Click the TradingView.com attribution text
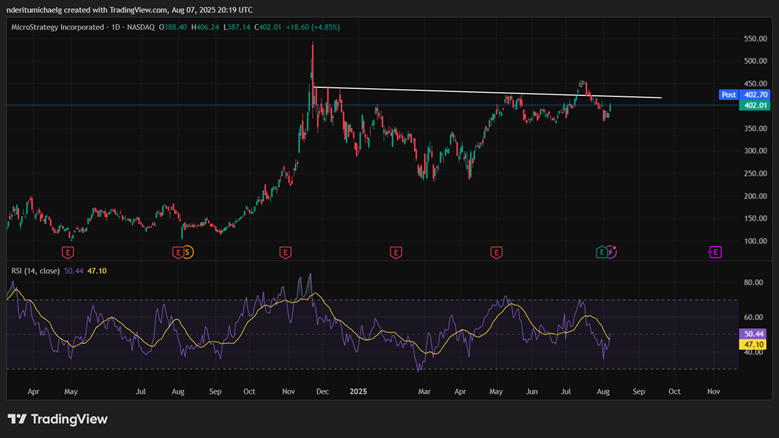Image resolution: width=779 pixels, height=438 pixels. point(160,8)
